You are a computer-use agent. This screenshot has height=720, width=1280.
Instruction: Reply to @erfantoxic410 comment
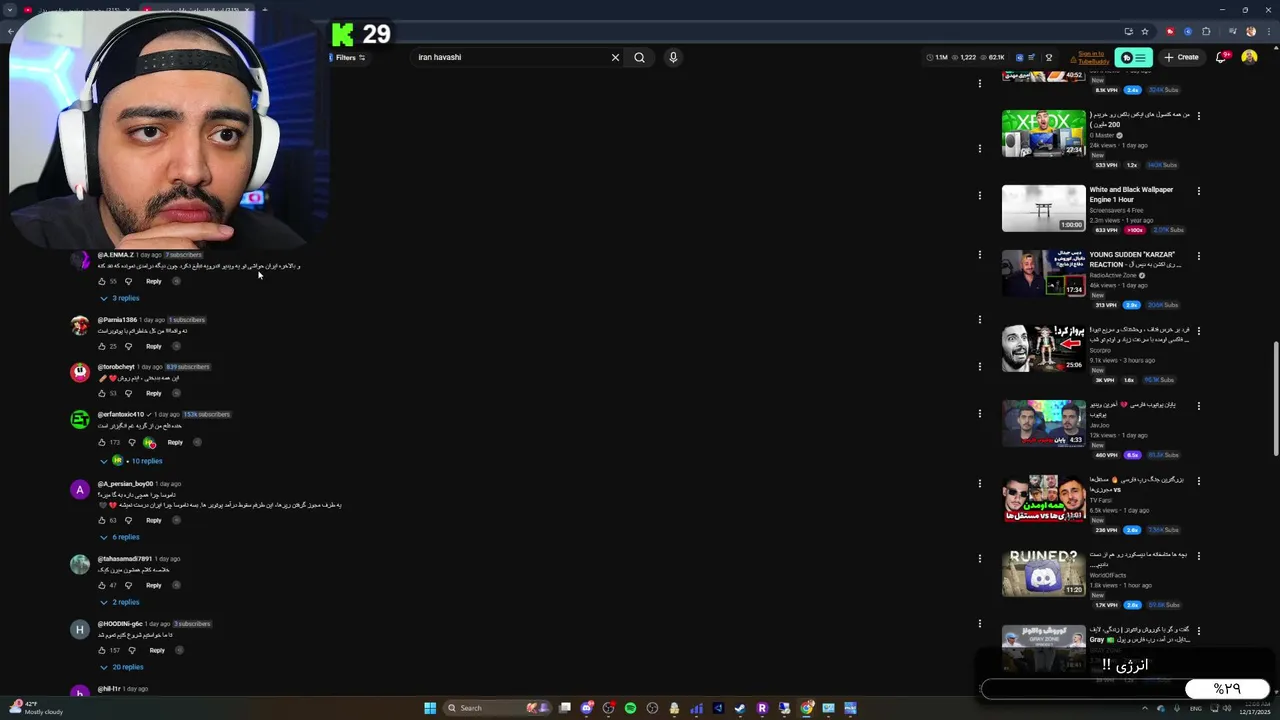click(x=175, y=442)
